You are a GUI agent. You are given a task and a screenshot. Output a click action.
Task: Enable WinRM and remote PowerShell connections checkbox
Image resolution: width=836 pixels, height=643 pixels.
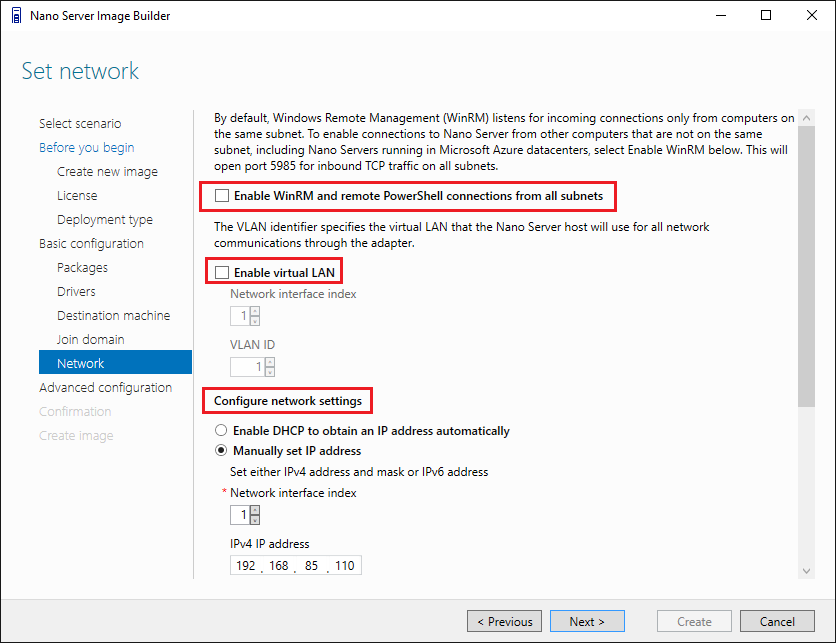tap(222, 196)
